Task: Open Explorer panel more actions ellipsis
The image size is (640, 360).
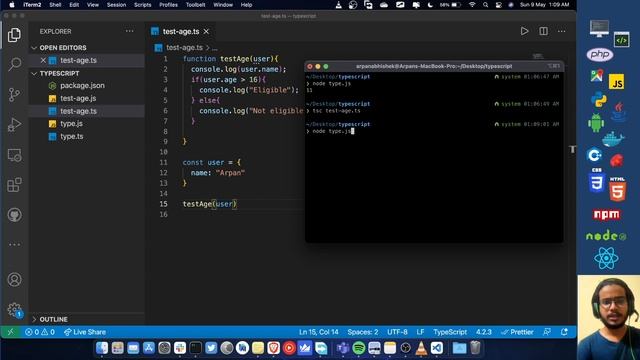Action: tap(129, 31)
